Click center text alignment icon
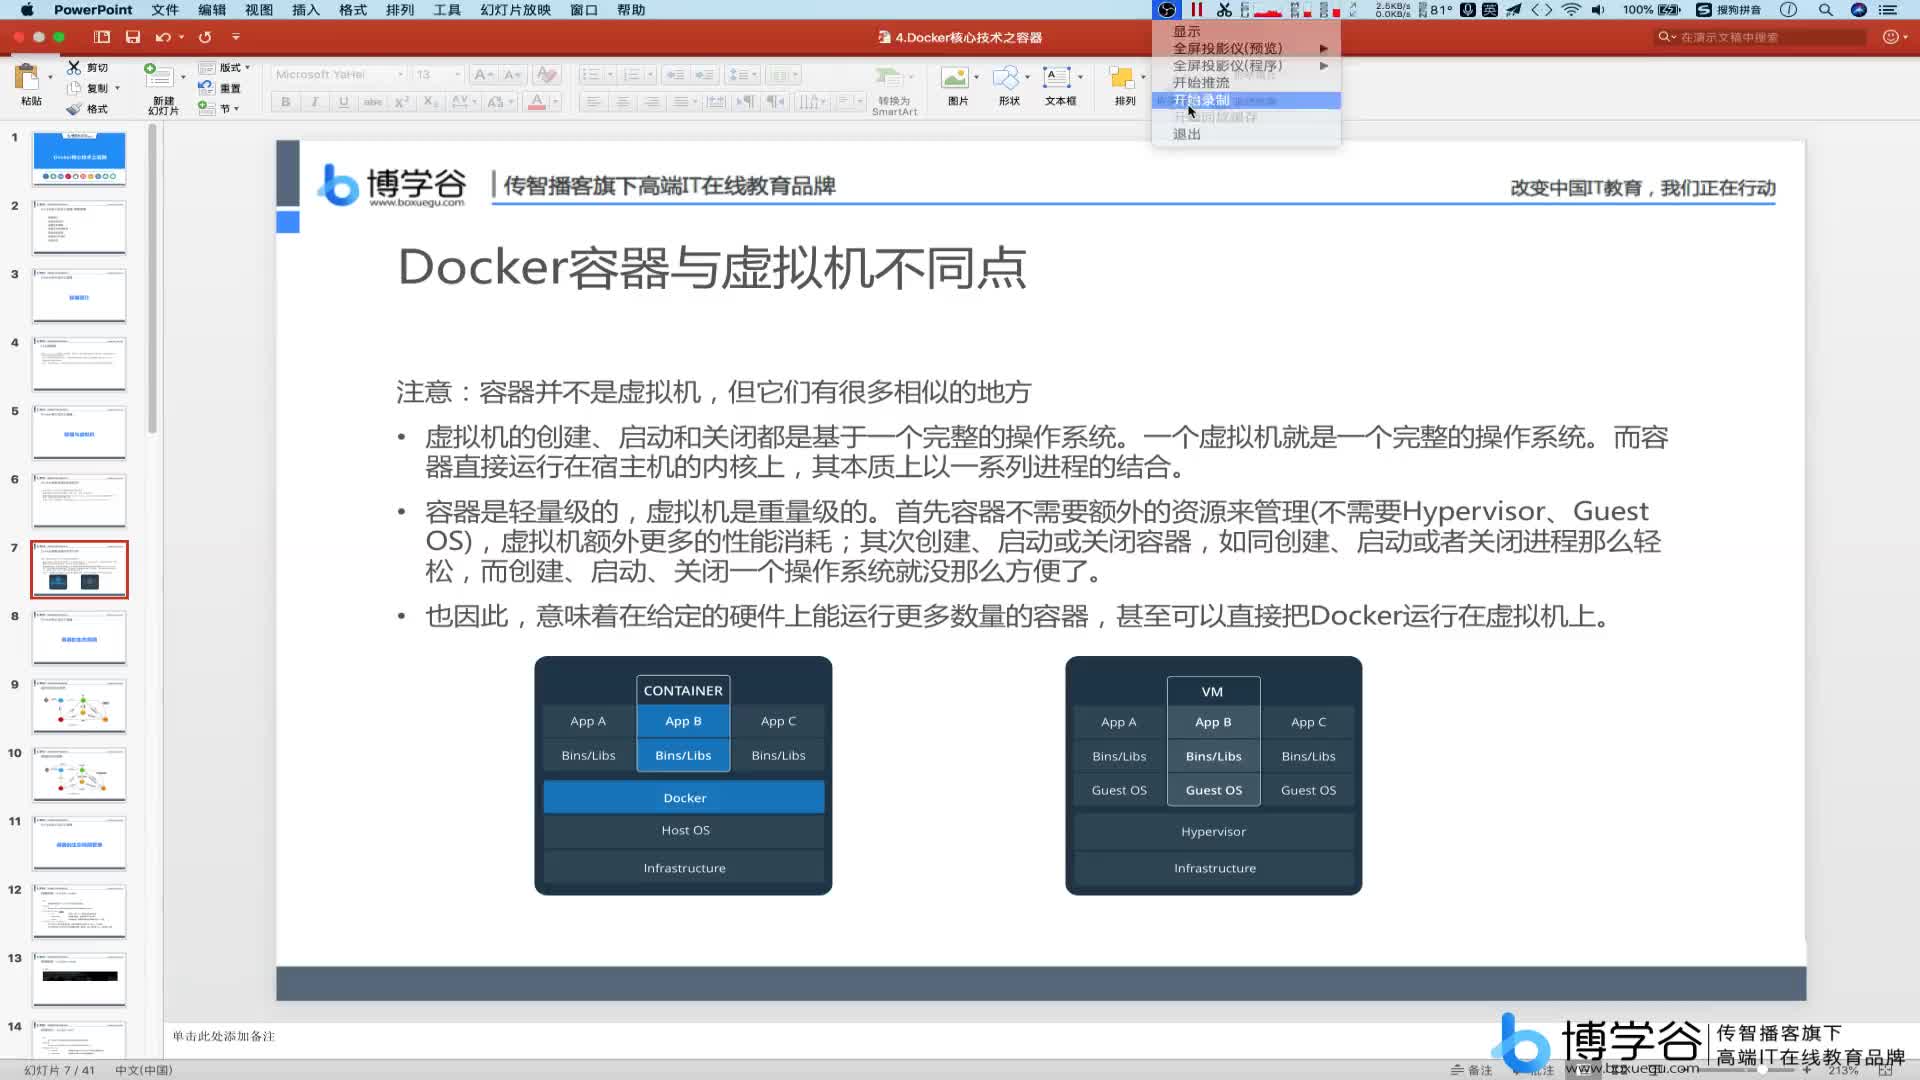The height and width of the screenshot is (1080, 1920). pyautogui.click(x=623, y=102)
